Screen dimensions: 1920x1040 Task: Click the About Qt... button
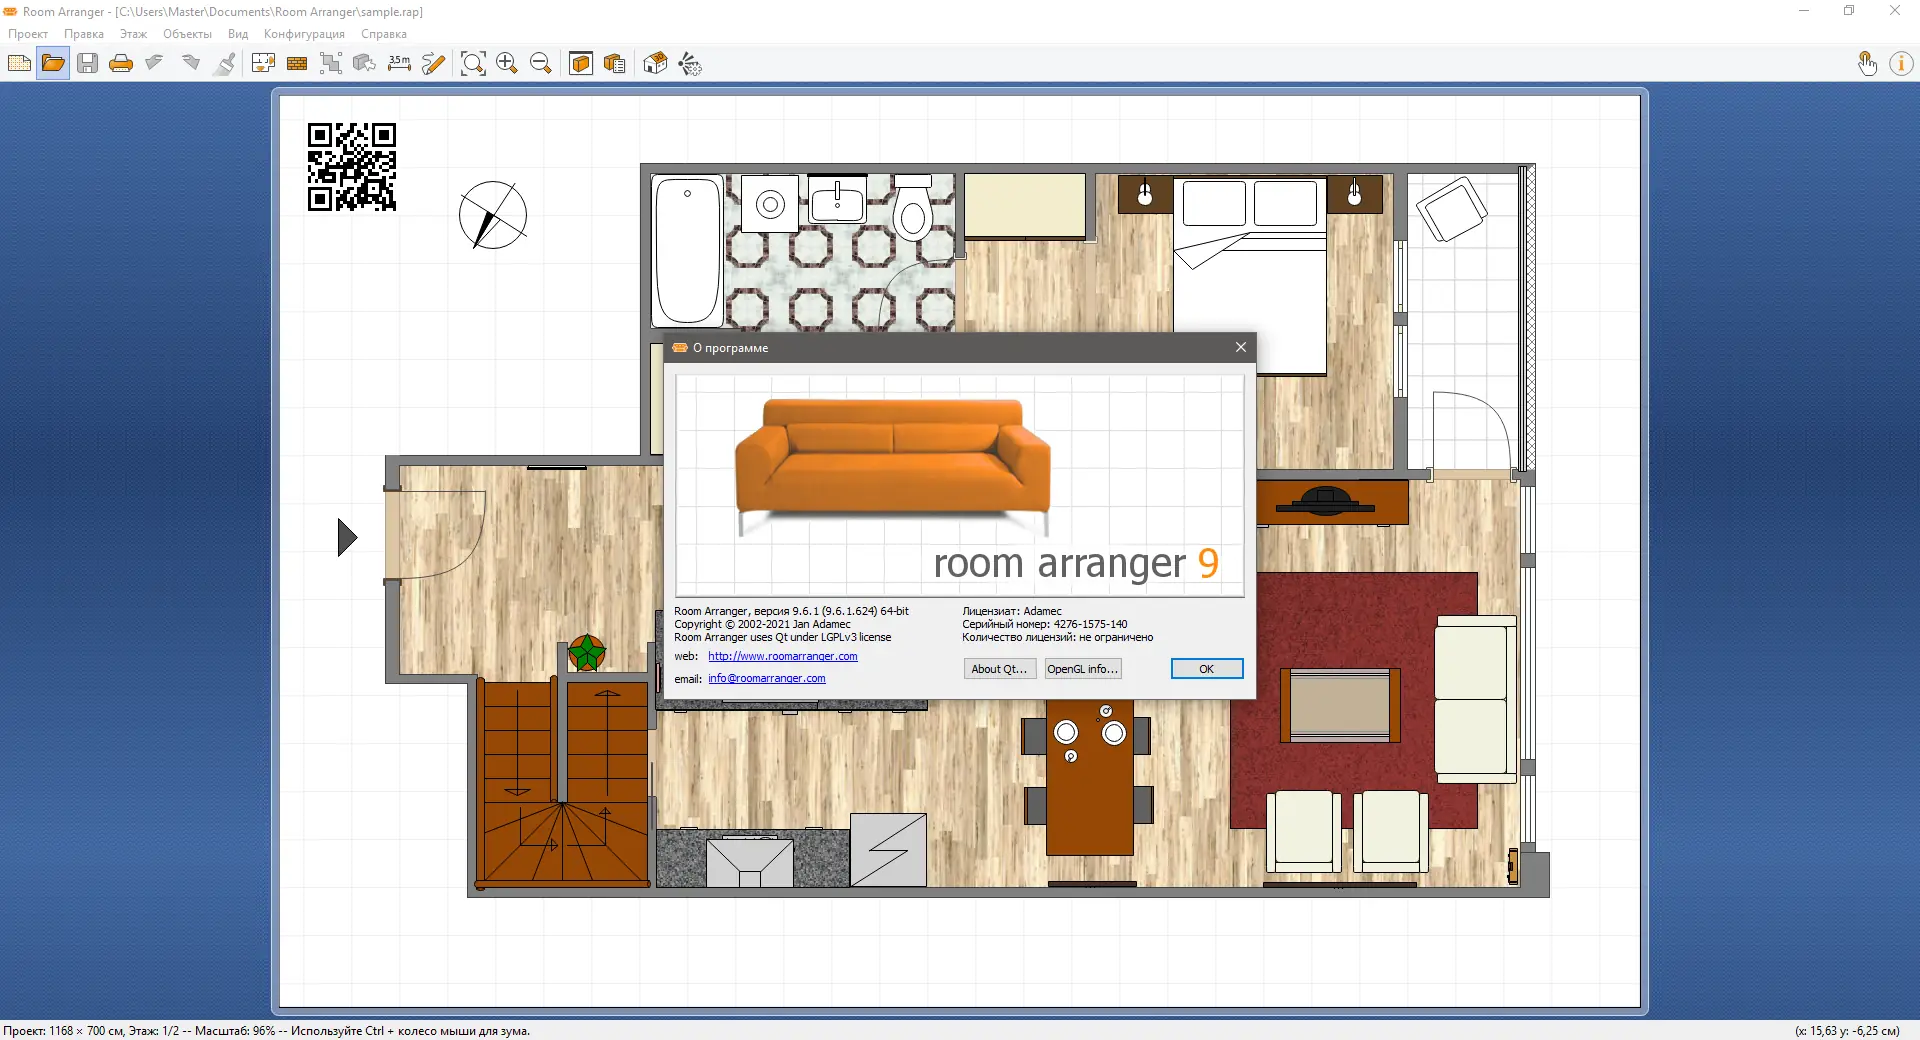click(x=999, y=669)
